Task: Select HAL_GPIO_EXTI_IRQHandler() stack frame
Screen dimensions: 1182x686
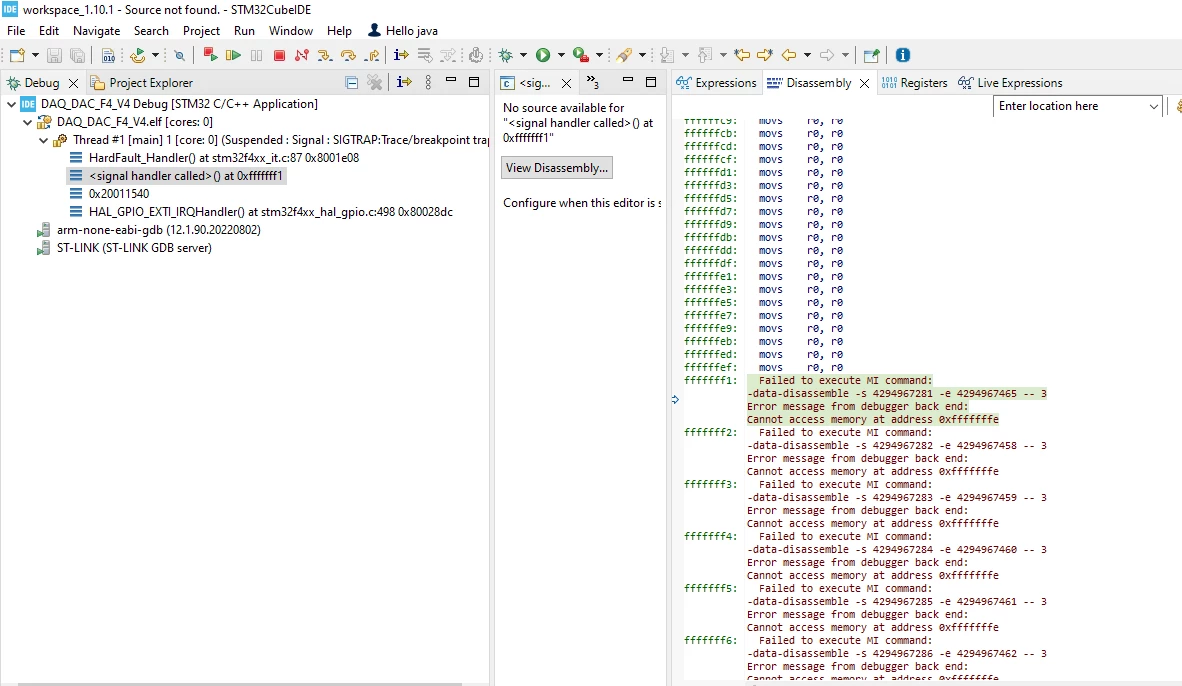Action: pos(270,212)
